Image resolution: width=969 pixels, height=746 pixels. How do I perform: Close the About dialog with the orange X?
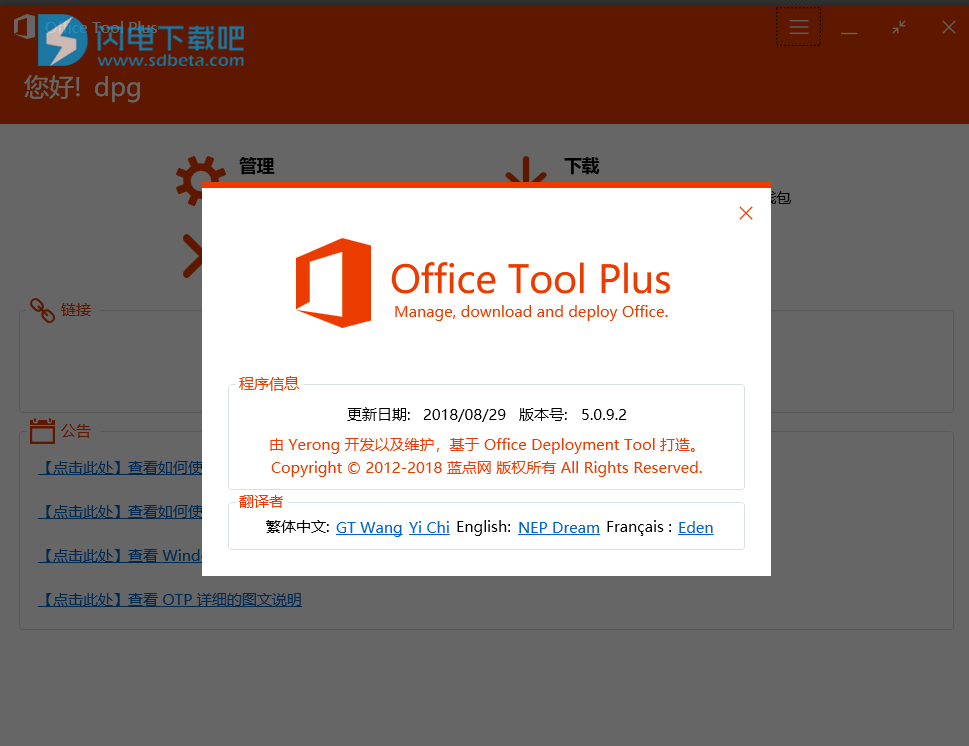(x=745, y=213)
